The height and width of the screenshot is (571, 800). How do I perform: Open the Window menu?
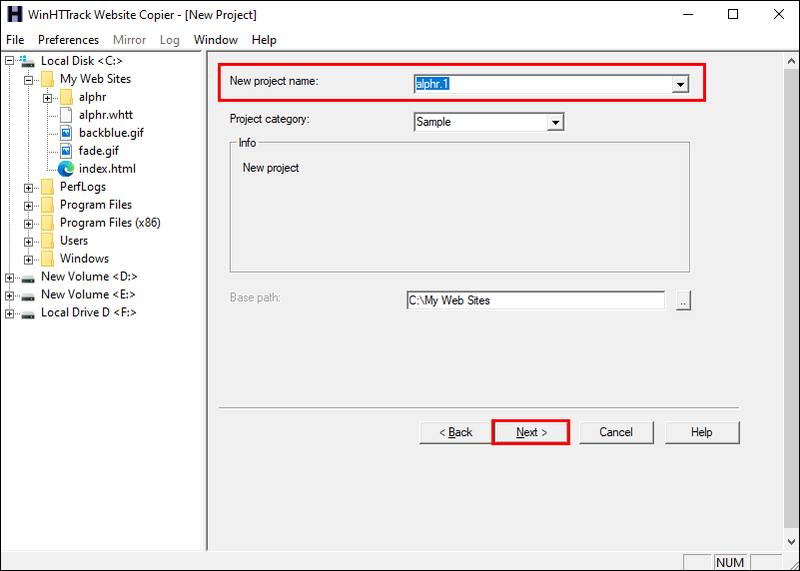[x=215, y=40]
